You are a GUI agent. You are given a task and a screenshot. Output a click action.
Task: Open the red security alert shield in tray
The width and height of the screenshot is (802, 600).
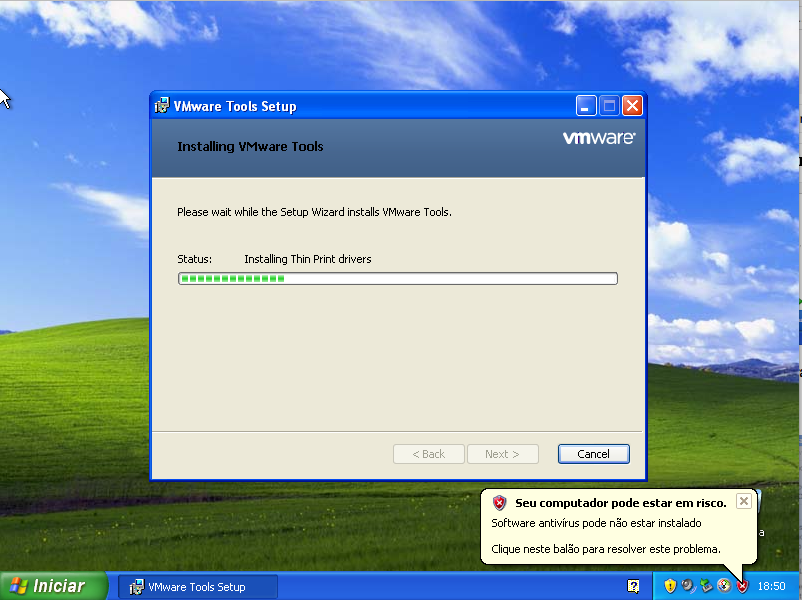point(741,586)
